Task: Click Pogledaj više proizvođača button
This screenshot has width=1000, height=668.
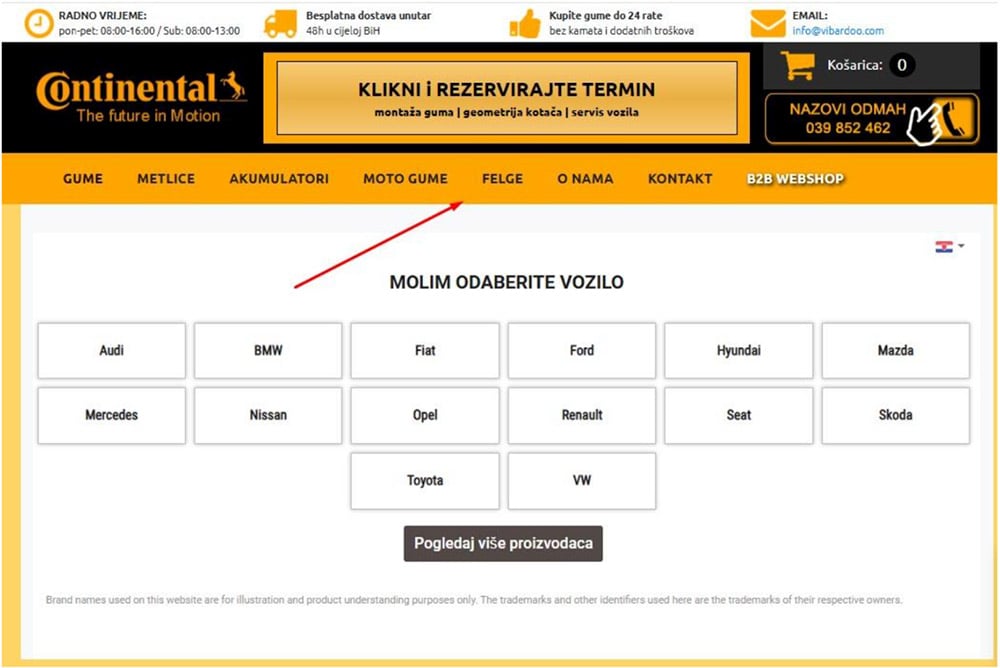Action: [503, 544]
